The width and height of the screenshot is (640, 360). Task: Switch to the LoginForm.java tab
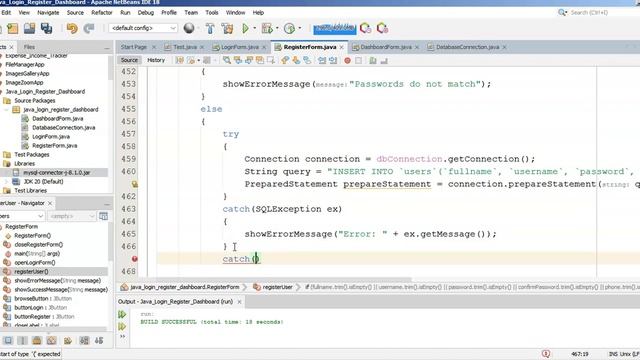[240, 47]
